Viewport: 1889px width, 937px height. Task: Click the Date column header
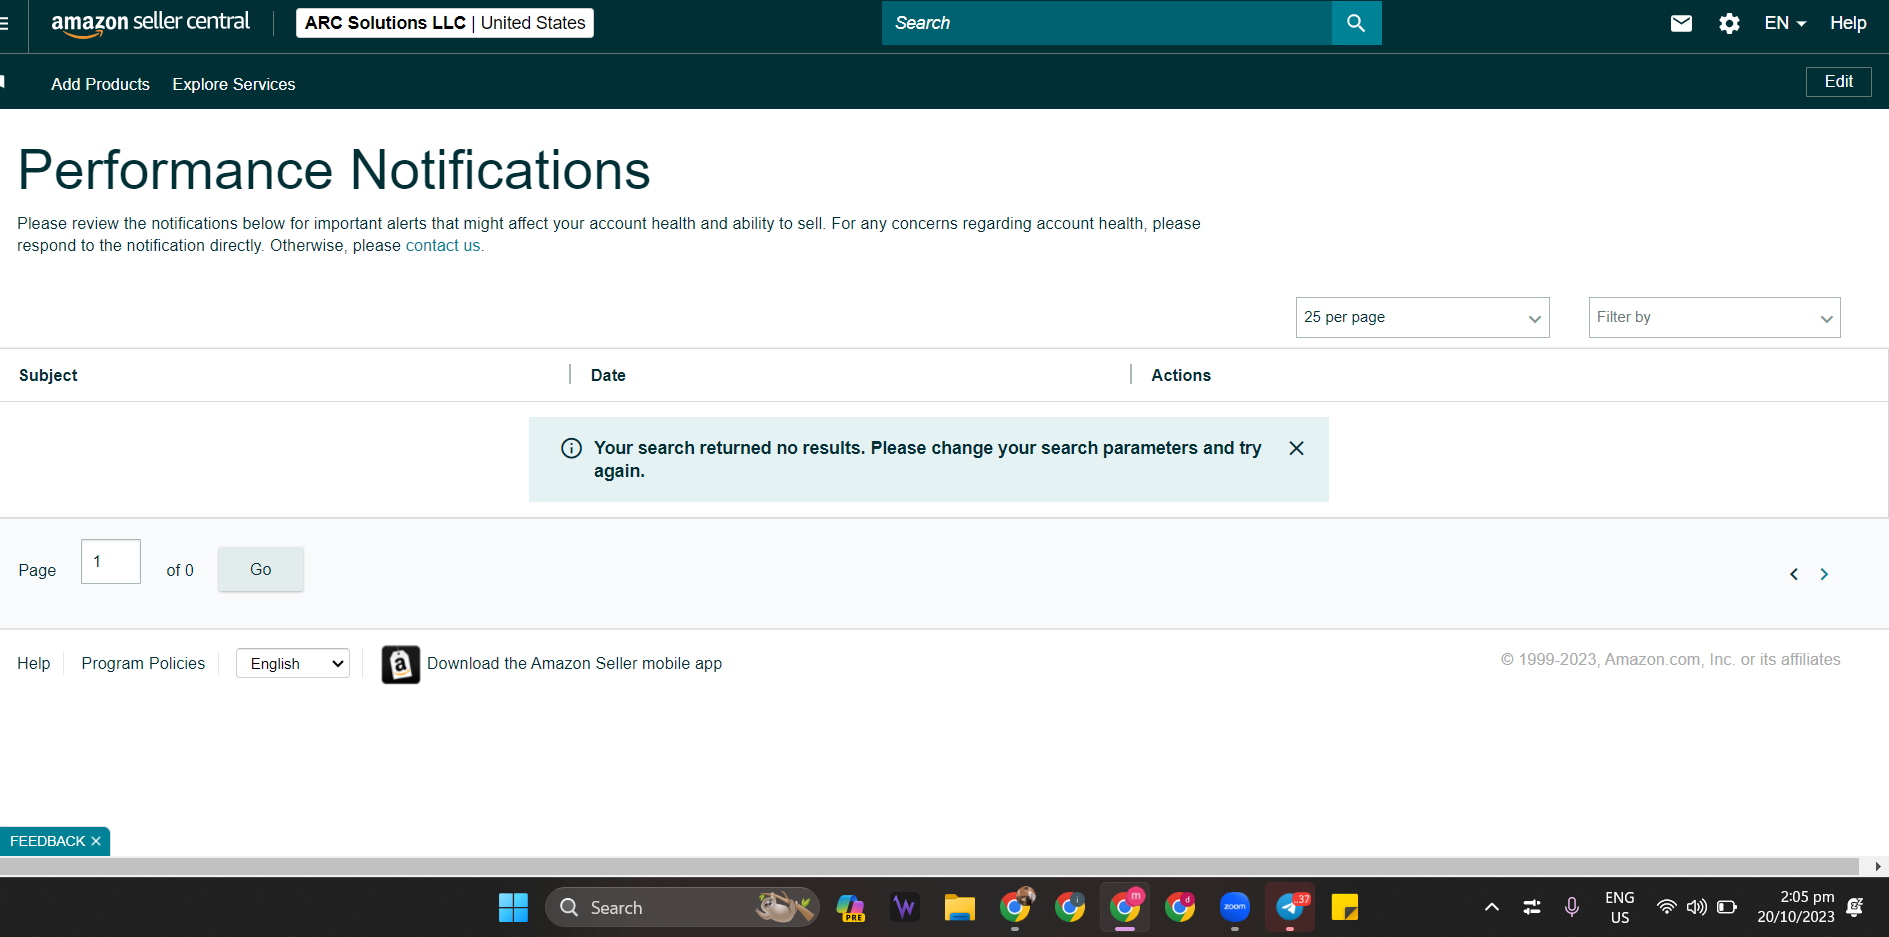[x=608, y=375]
